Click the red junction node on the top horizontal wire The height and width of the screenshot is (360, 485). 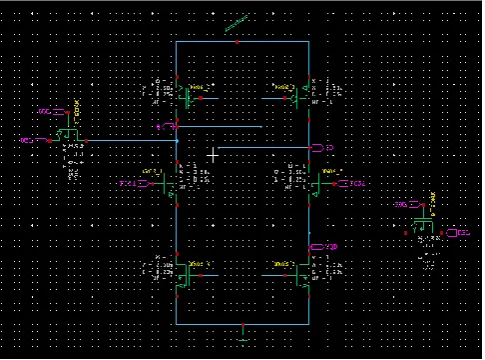(x=237, y=42)
